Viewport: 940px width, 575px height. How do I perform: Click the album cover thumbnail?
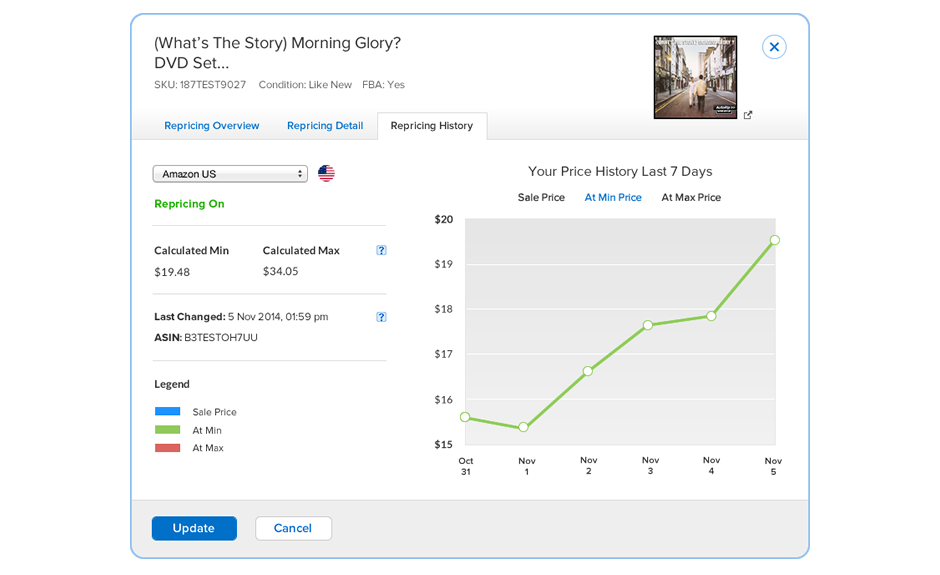click(x=695, y=77)
